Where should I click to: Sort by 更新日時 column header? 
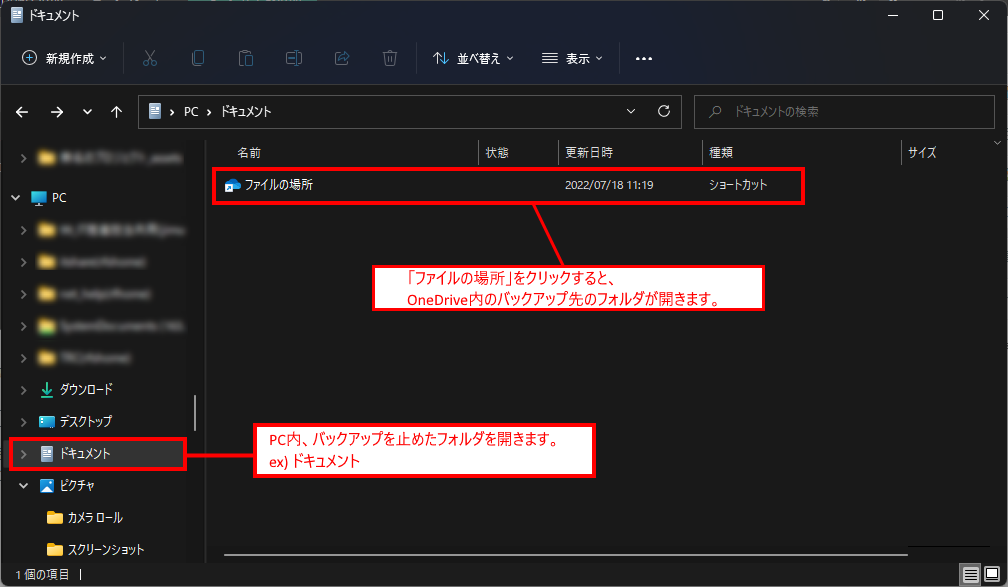point(589,153)
